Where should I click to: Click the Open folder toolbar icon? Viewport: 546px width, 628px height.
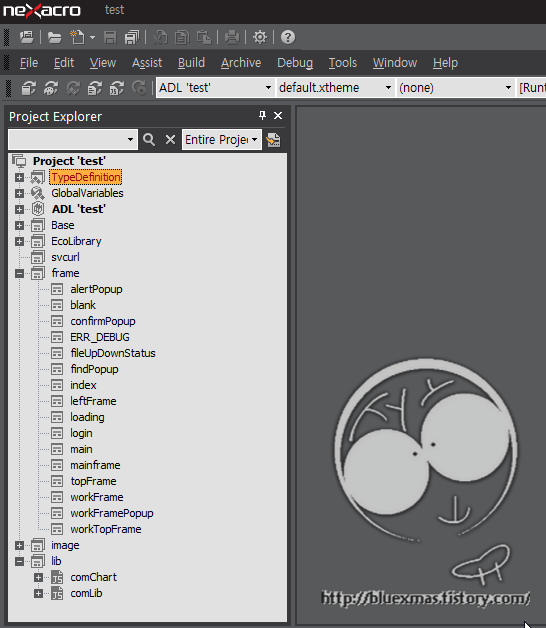pyautogui.click(x=54, y=38)
